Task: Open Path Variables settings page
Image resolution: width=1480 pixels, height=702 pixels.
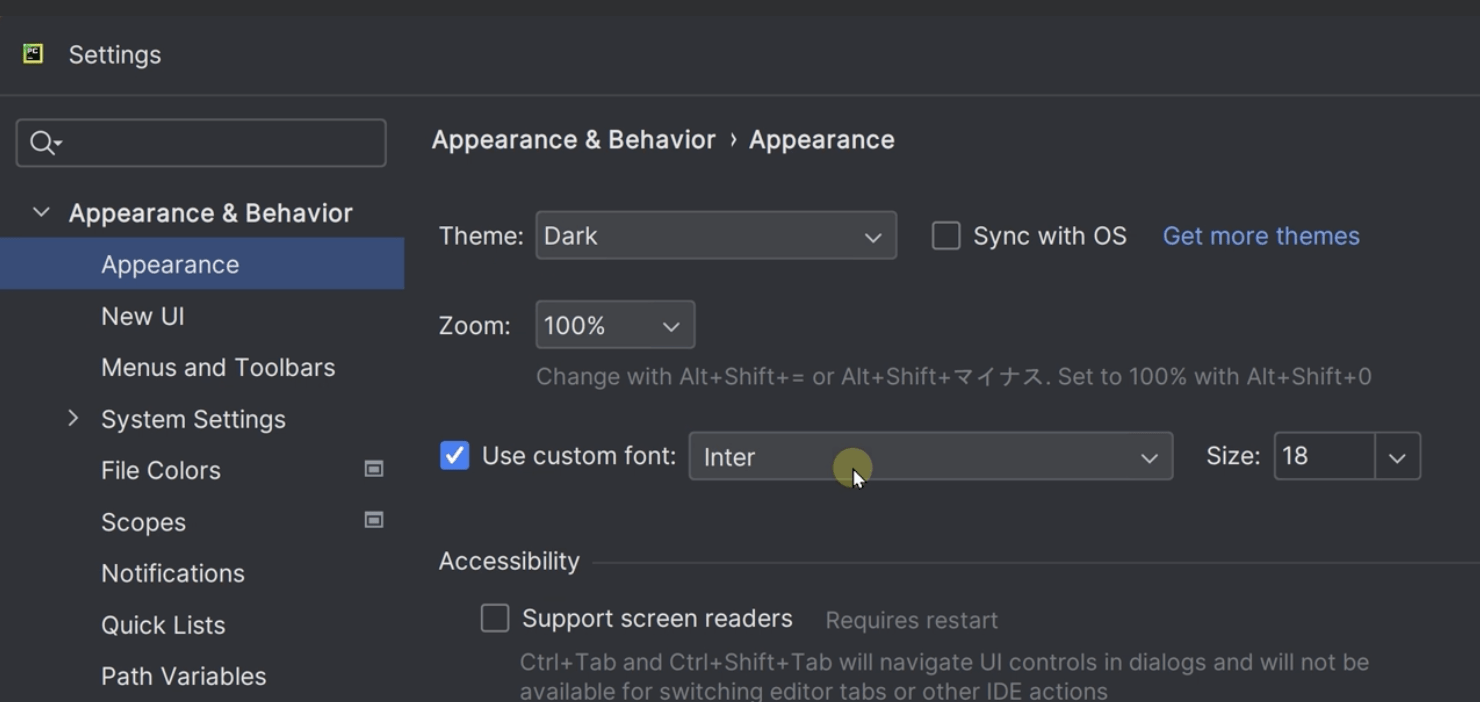Action: (183, 676)
